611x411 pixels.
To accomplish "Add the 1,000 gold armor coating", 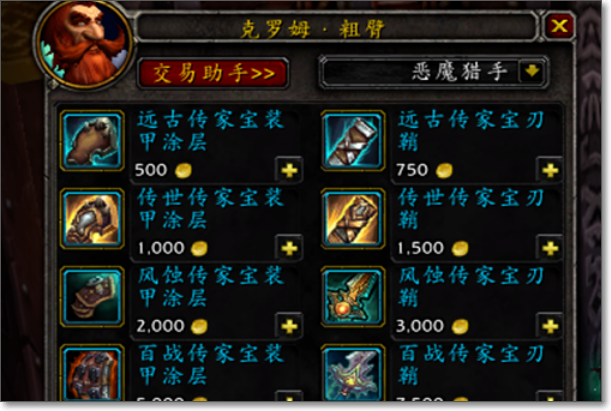I will tap(289, 248).
